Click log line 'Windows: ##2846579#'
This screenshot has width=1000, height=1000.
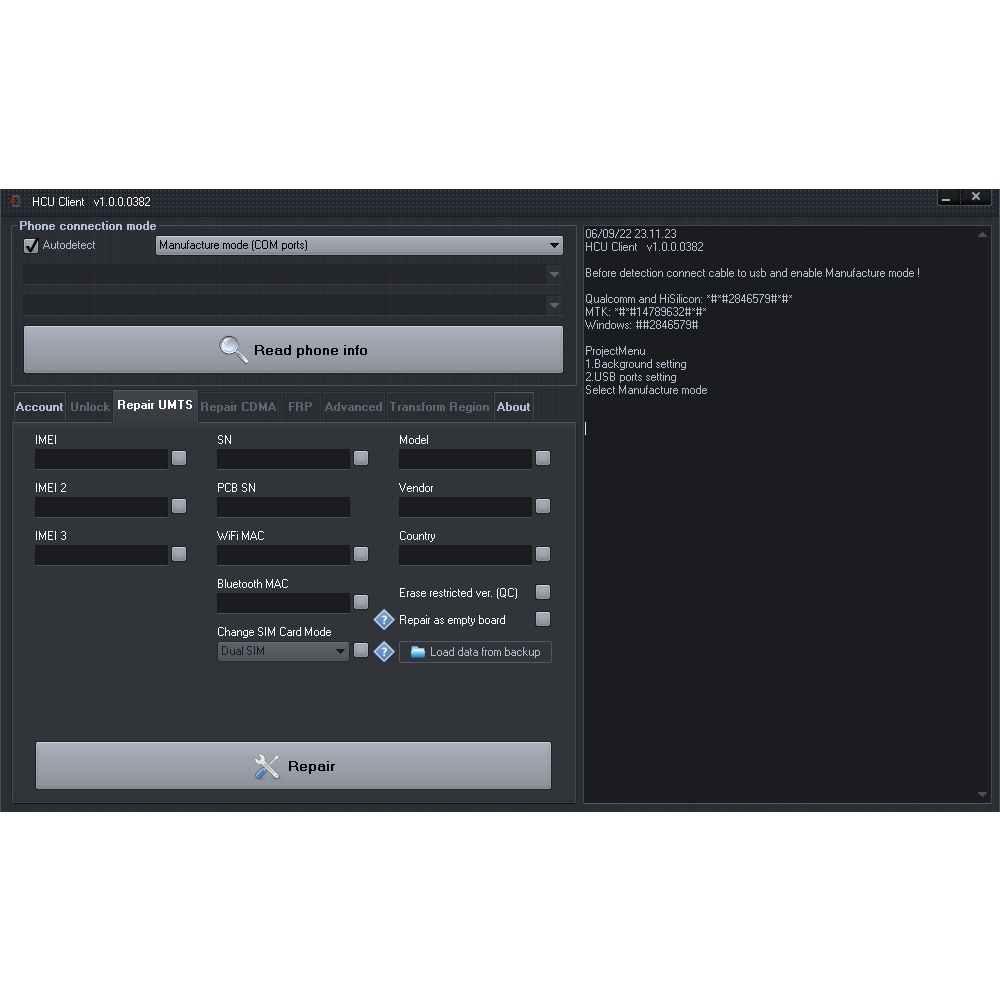pyautogui.click(x=642, y=325)
